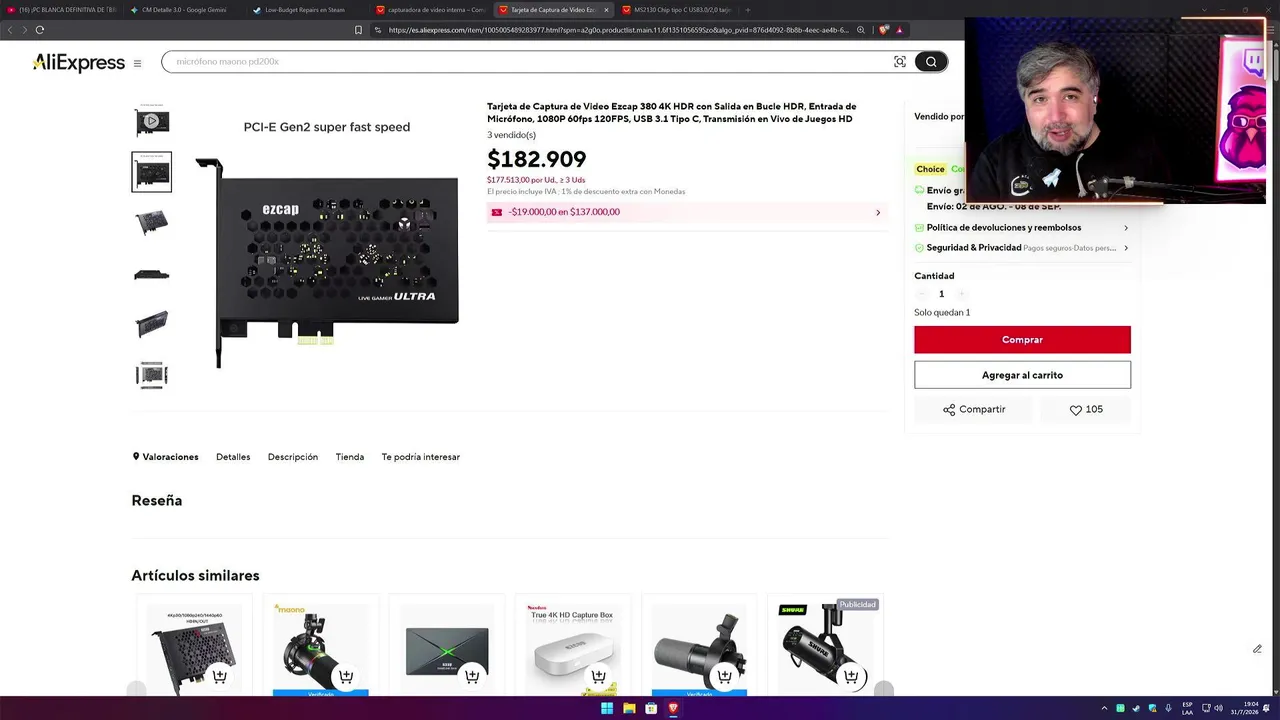Select the side-profile card thumbnail
1280x720 pixels.
[x=152, y=274]
